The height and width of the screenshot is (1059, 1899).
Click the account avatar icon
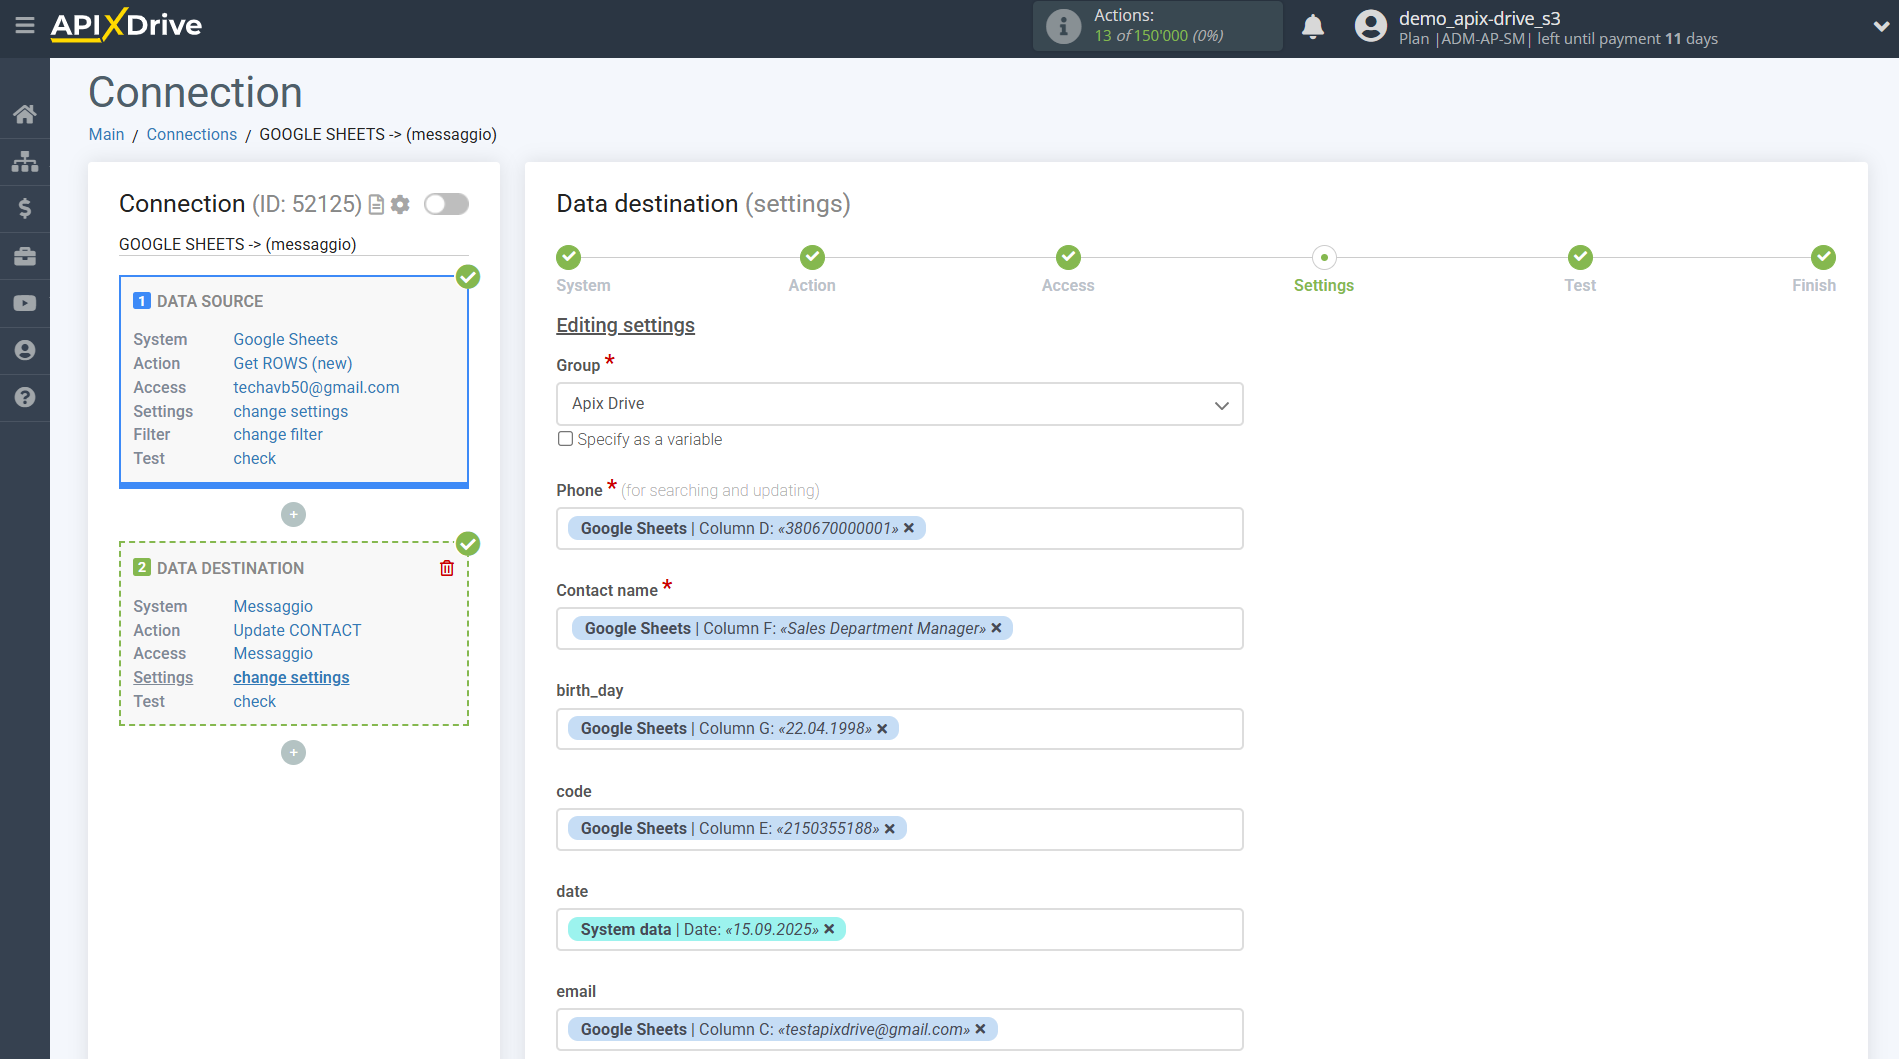click(1371, 26)
